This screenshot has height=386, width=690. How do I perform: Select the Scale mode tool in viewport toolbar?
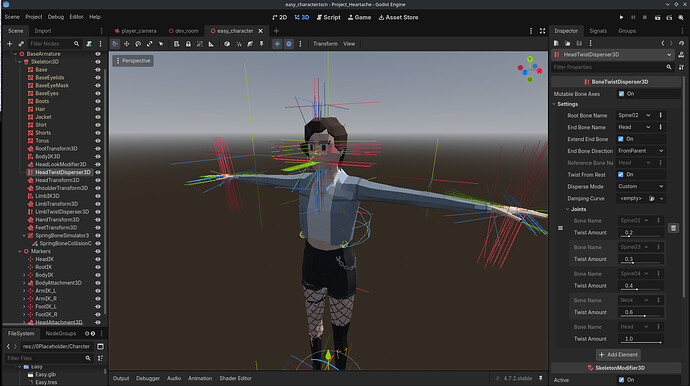pos(149,44)
